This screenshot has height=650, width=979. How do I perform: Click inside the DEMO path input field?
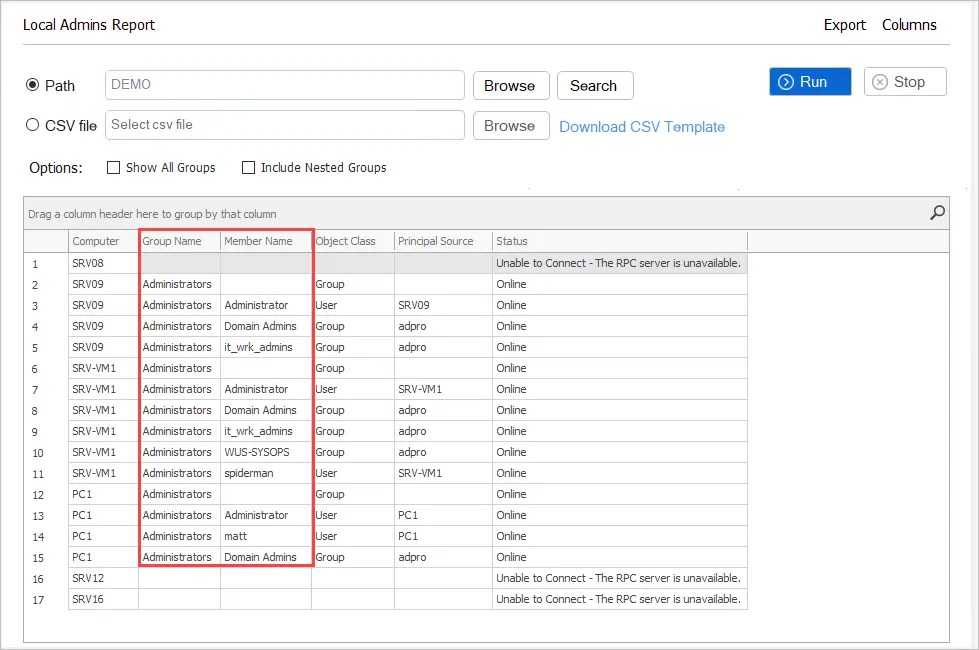[x=285, y=86]
